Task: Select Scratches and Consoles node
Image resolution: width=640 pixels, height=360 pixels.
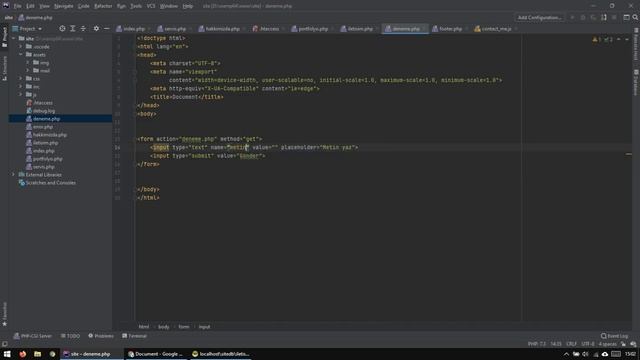Action: coord(50,183)
